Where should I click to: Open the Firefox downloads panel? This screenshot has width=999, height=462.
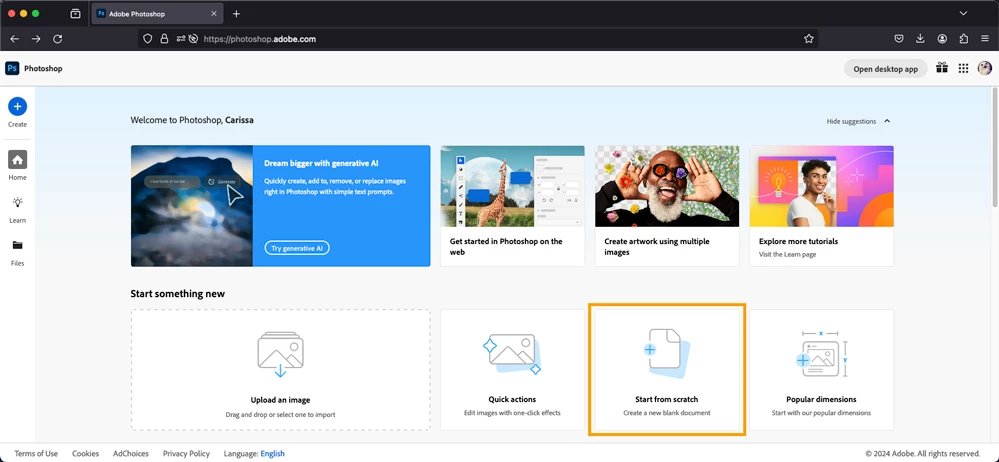pos(920,39)
